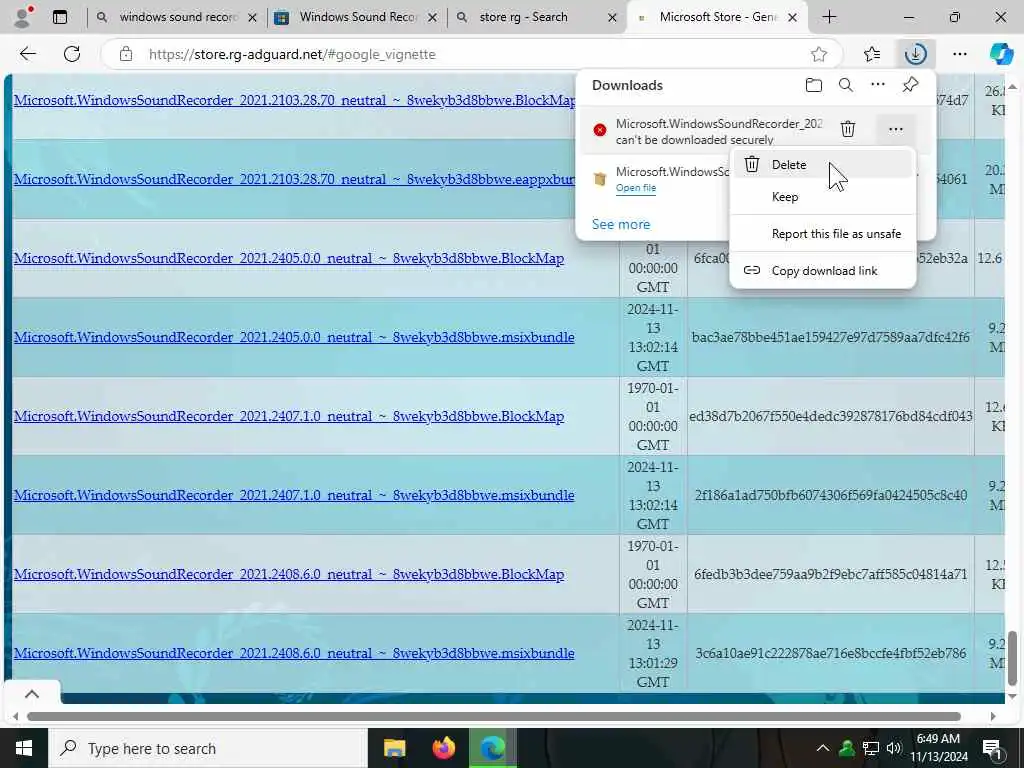Image resolution: width=1024 pixels, height=768 pixels.
Task: Go back with the back arrow
Action: click(x=27, y=54)
